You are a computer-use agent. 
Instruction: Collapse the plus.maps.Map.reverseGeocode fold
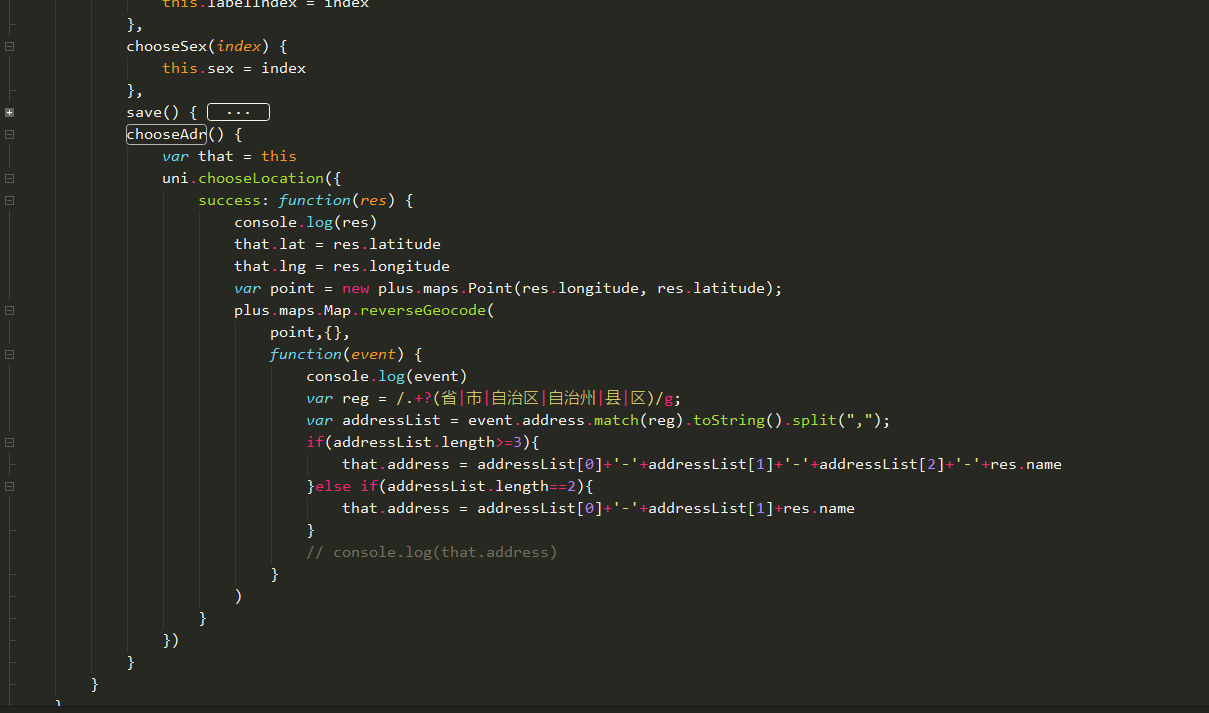coord(9,310)
